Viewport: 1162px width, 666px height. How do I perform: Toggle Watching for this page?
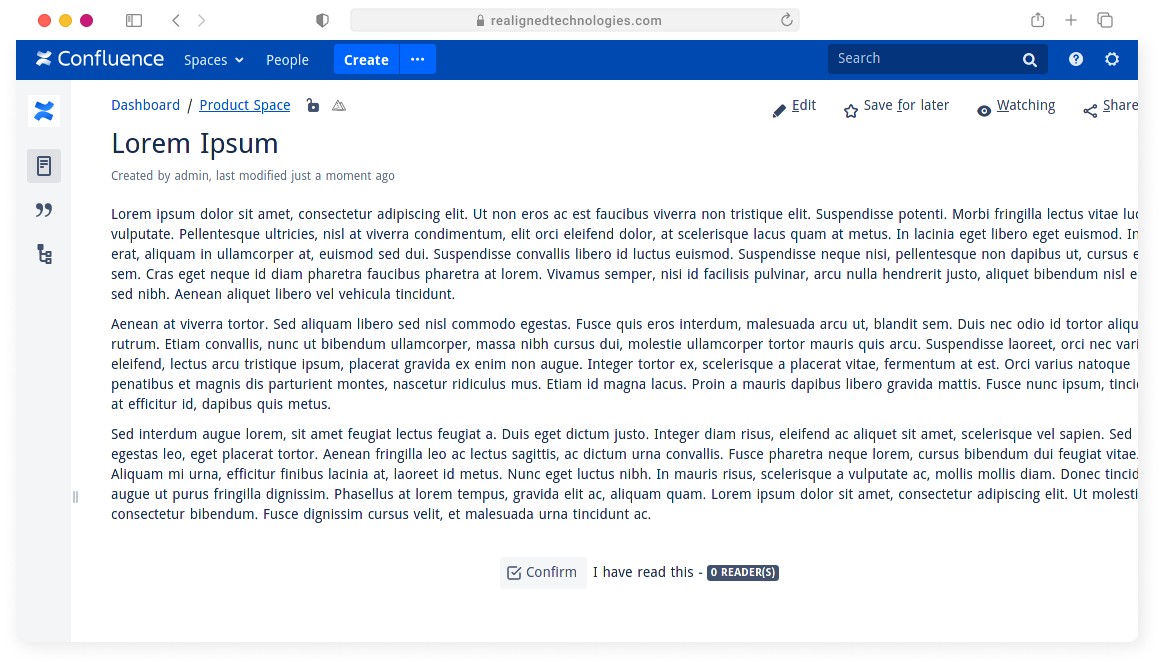[1016, 105]
